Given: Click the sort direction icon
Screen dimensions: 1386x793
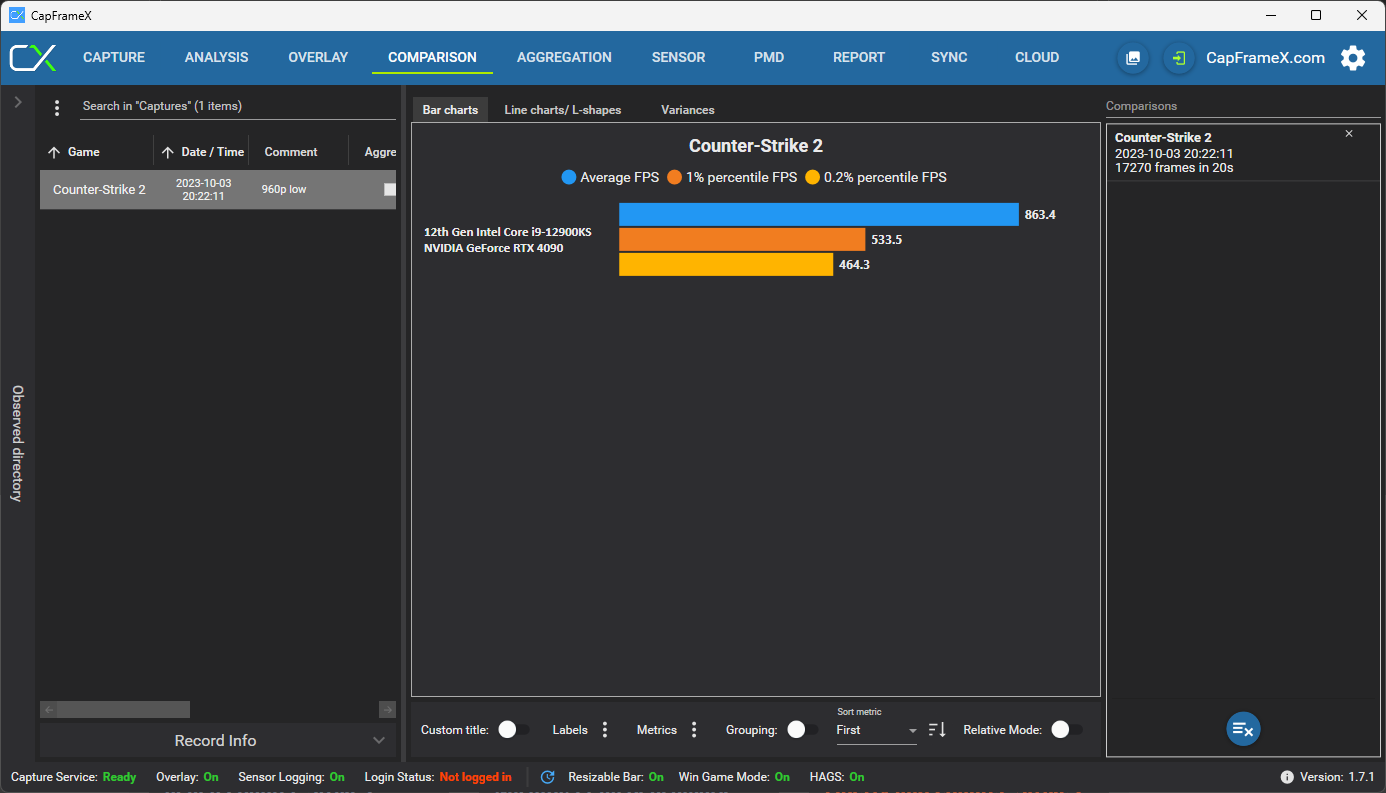Looking at the screenshot, I should tap(937, 730).
